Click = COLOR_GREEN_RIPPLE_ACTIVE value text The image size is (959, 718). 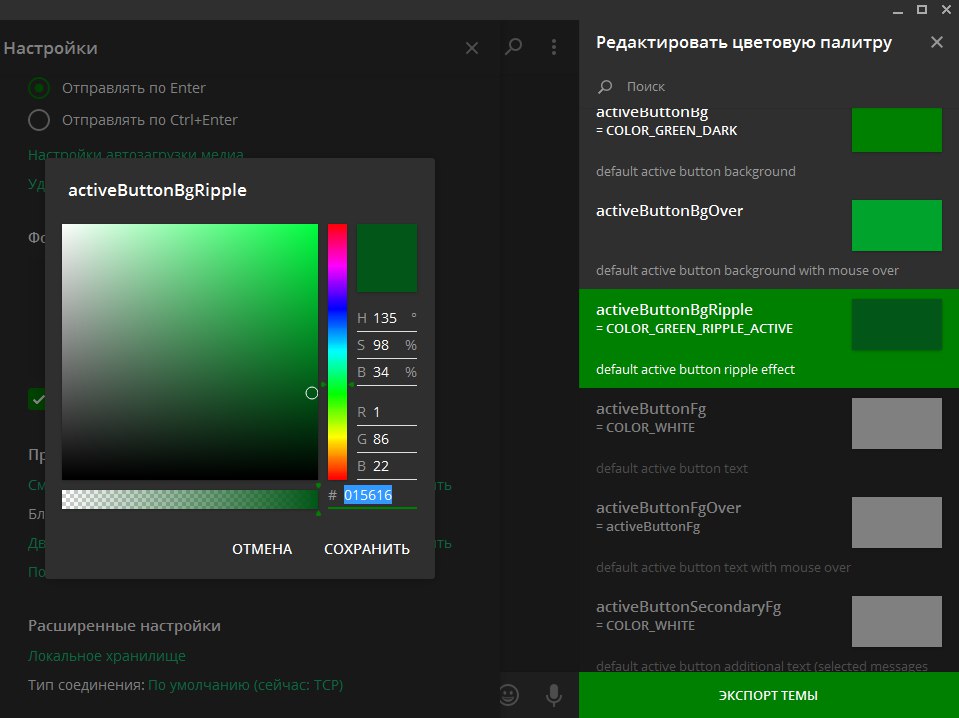point(694,329)
